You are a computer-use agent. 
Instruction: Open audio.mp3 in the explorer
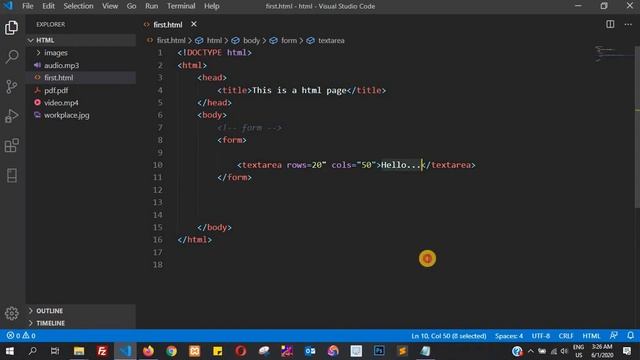click(81, 65)
